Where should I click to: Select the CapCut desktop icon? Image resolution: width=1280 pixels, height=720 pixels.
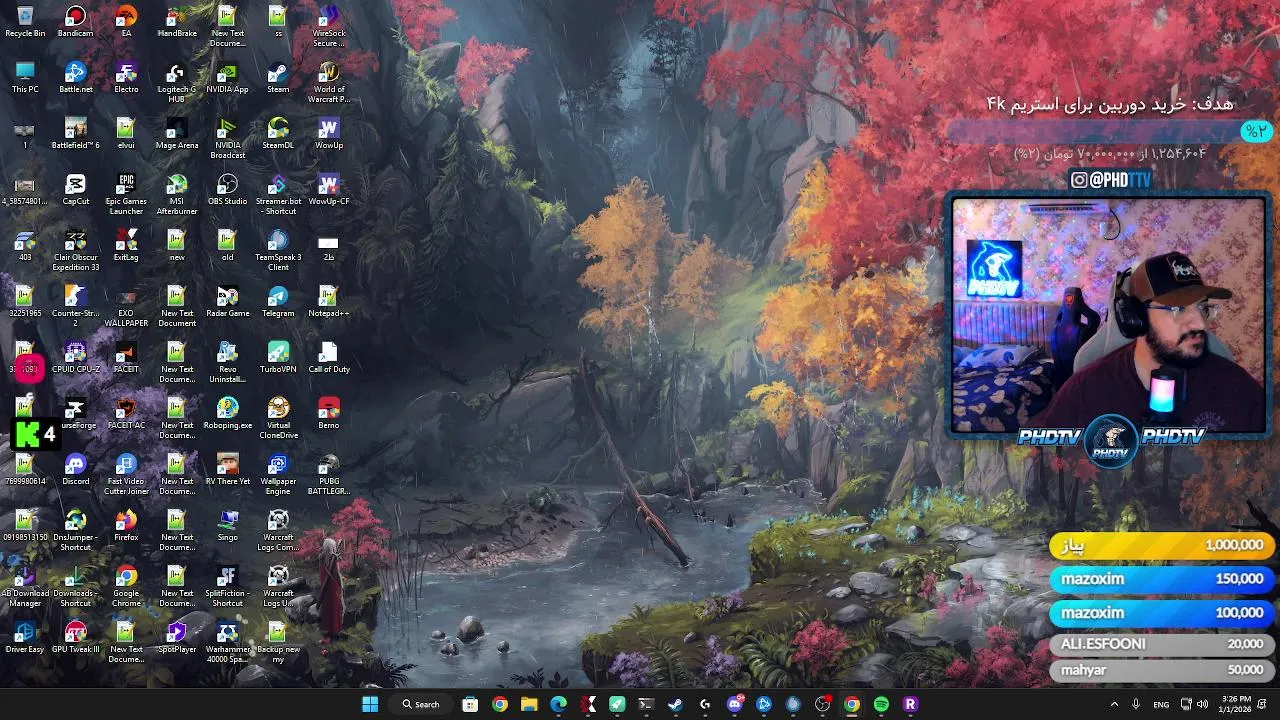pyautogui.click(x=76, y=190)
